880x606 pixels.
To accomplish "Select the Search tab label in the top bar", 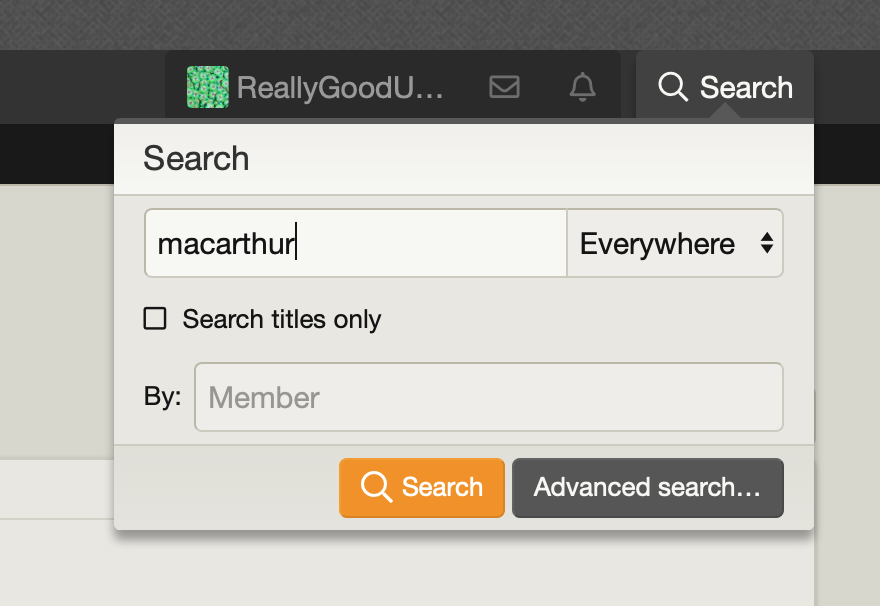I will pos(746,88).
